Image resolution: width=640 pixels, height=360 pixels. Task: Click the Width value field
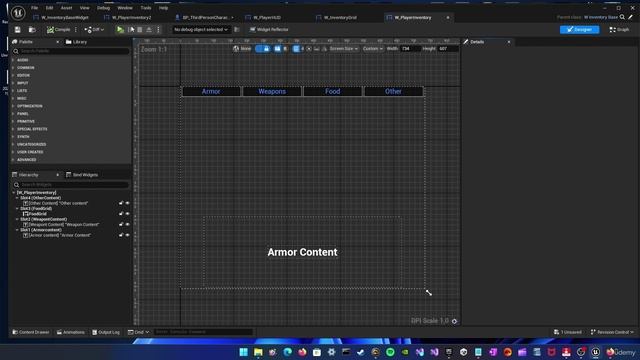click(x=410, y=49)
